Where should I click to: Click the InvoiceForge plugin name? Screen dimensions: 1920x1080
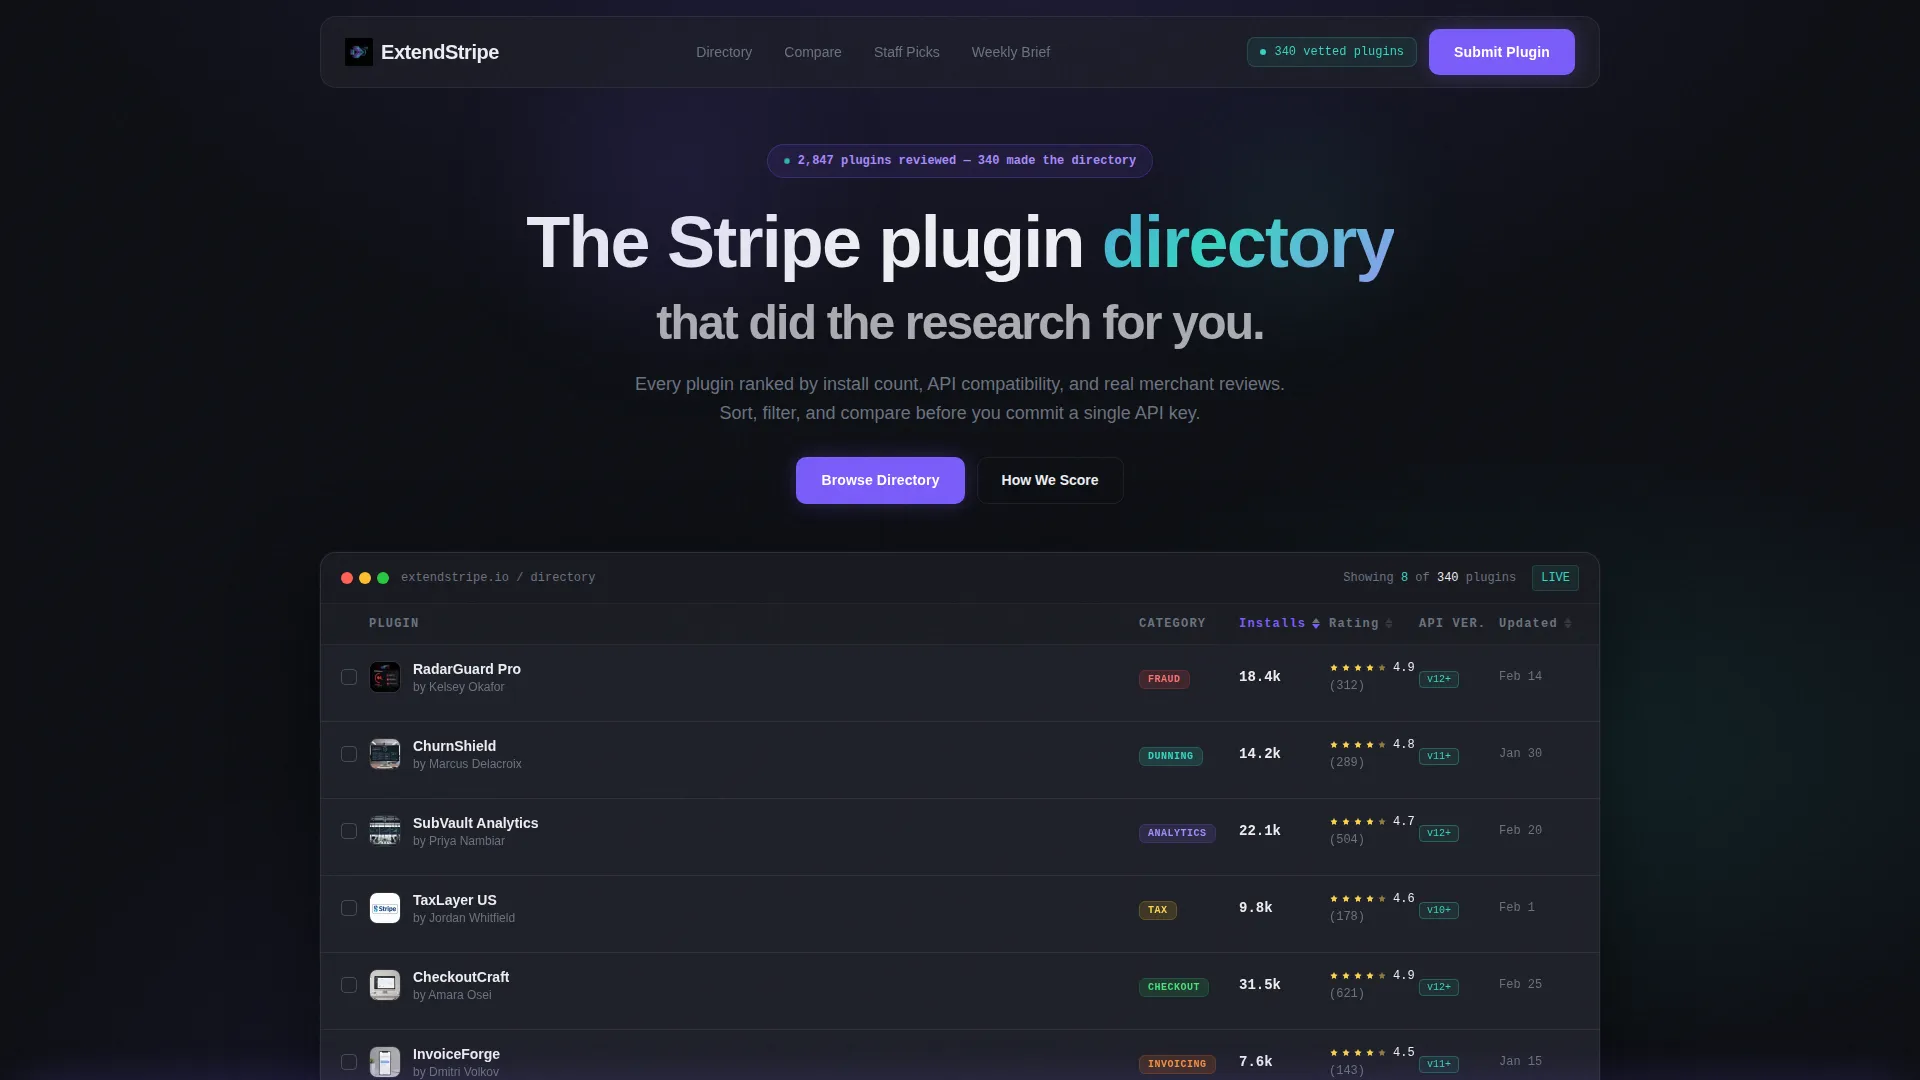[456, 1054]
